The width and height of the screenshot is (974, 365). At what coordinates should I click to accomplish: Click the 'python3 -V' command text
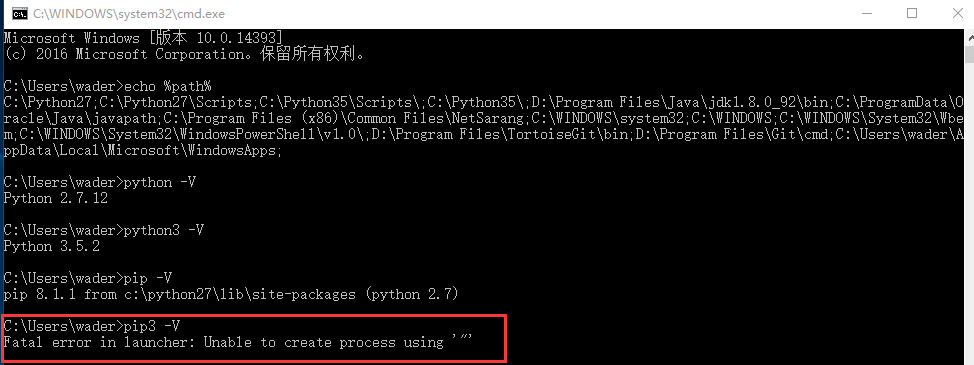pyautogui.click(x=164, y=230)
